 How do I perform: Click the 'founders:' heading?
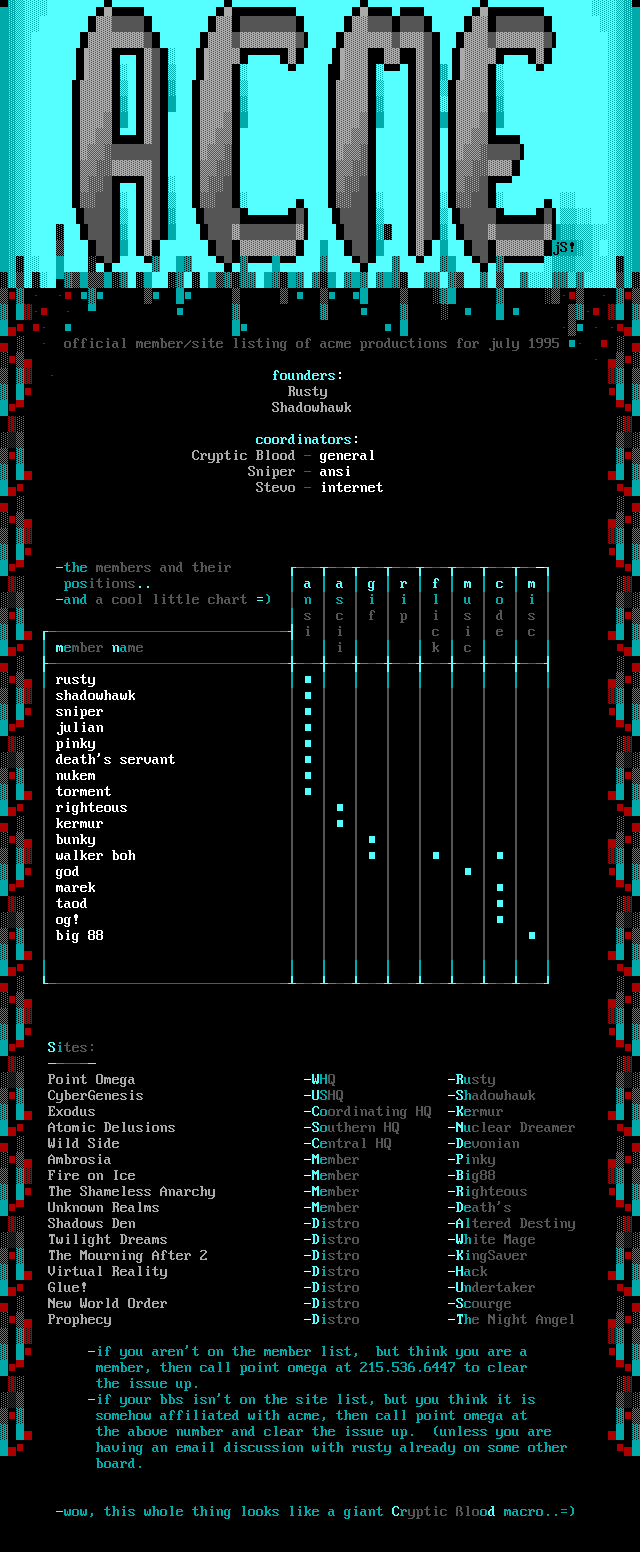pyautogui.click(x=307, y=376)
